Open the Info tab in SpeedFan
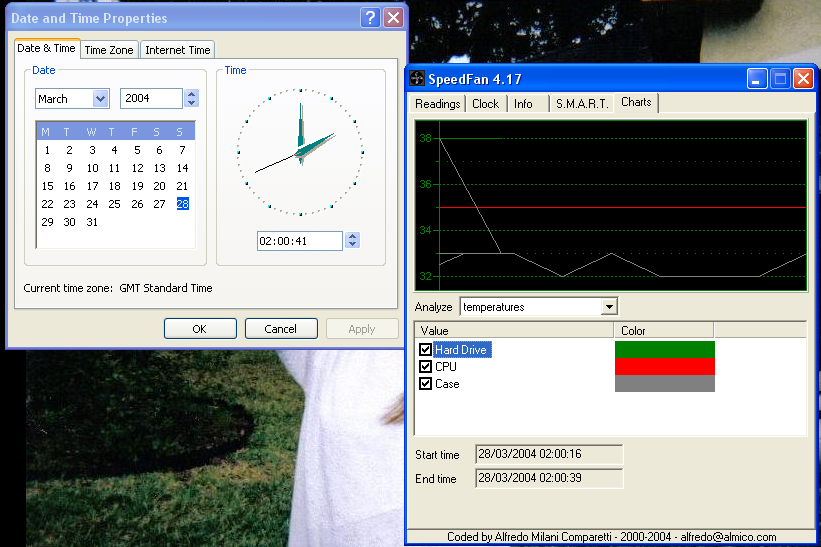 pos(523,104)
